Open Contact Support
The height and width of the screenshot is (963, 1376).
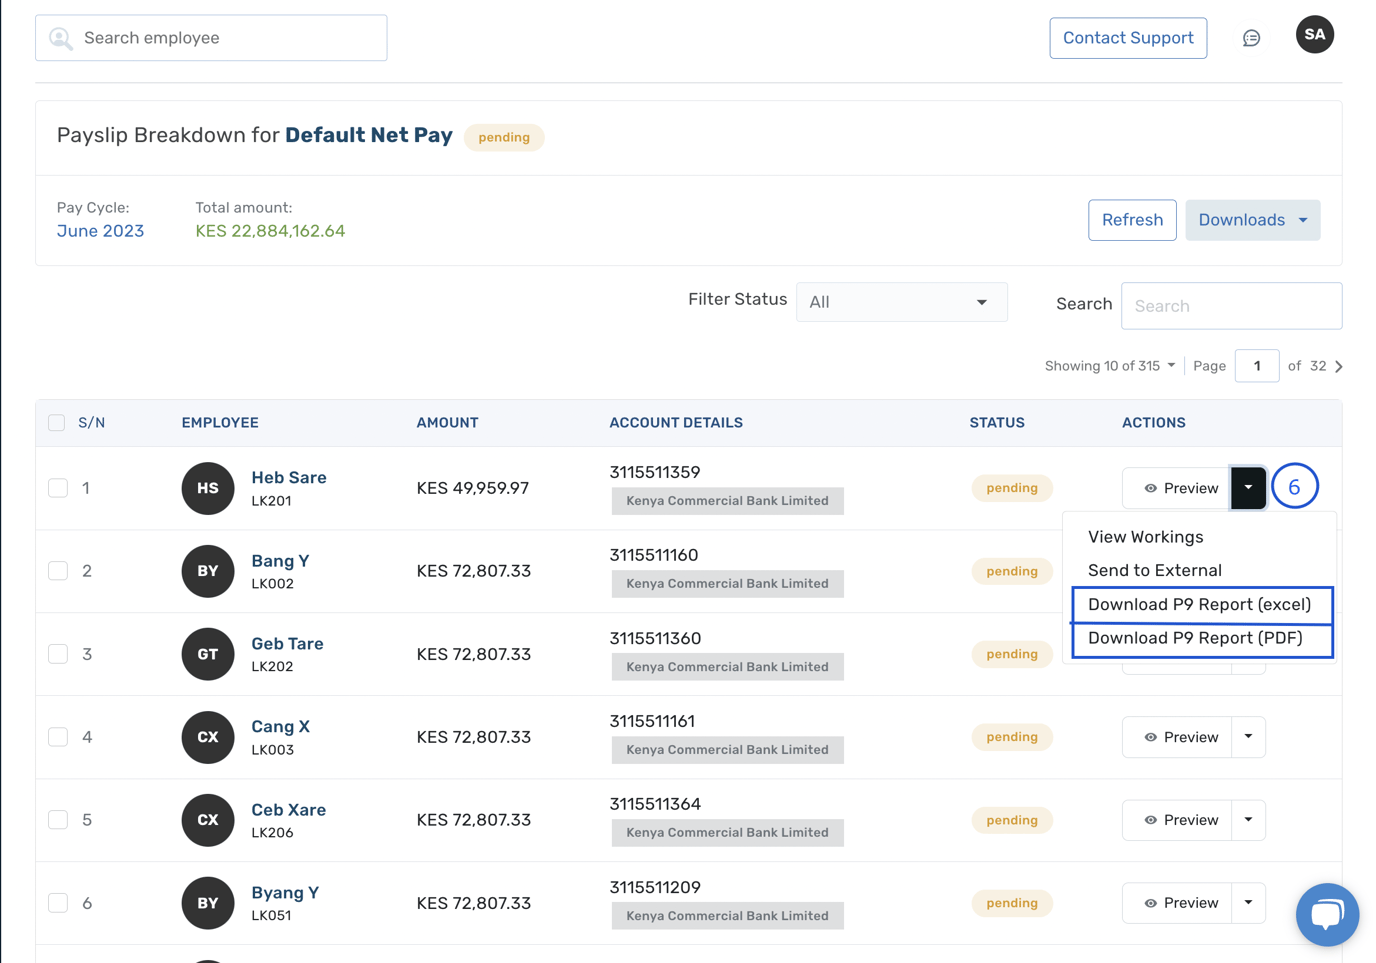click(1128, 37)
